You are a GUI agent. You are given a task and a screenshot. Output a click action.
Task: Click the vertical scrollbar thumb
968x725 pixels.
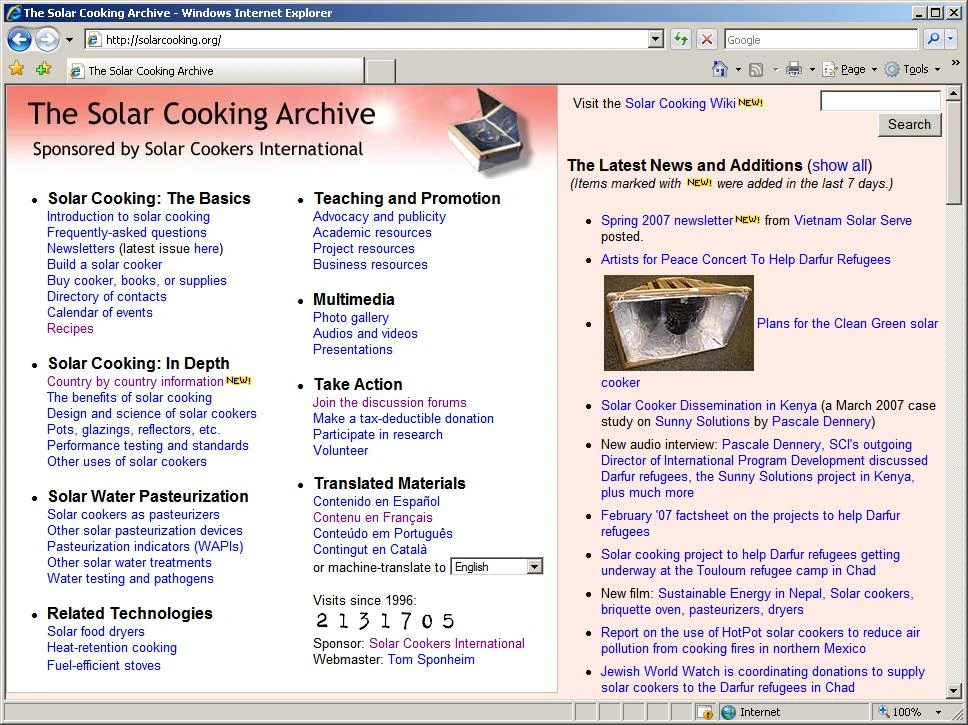[953, 153]
